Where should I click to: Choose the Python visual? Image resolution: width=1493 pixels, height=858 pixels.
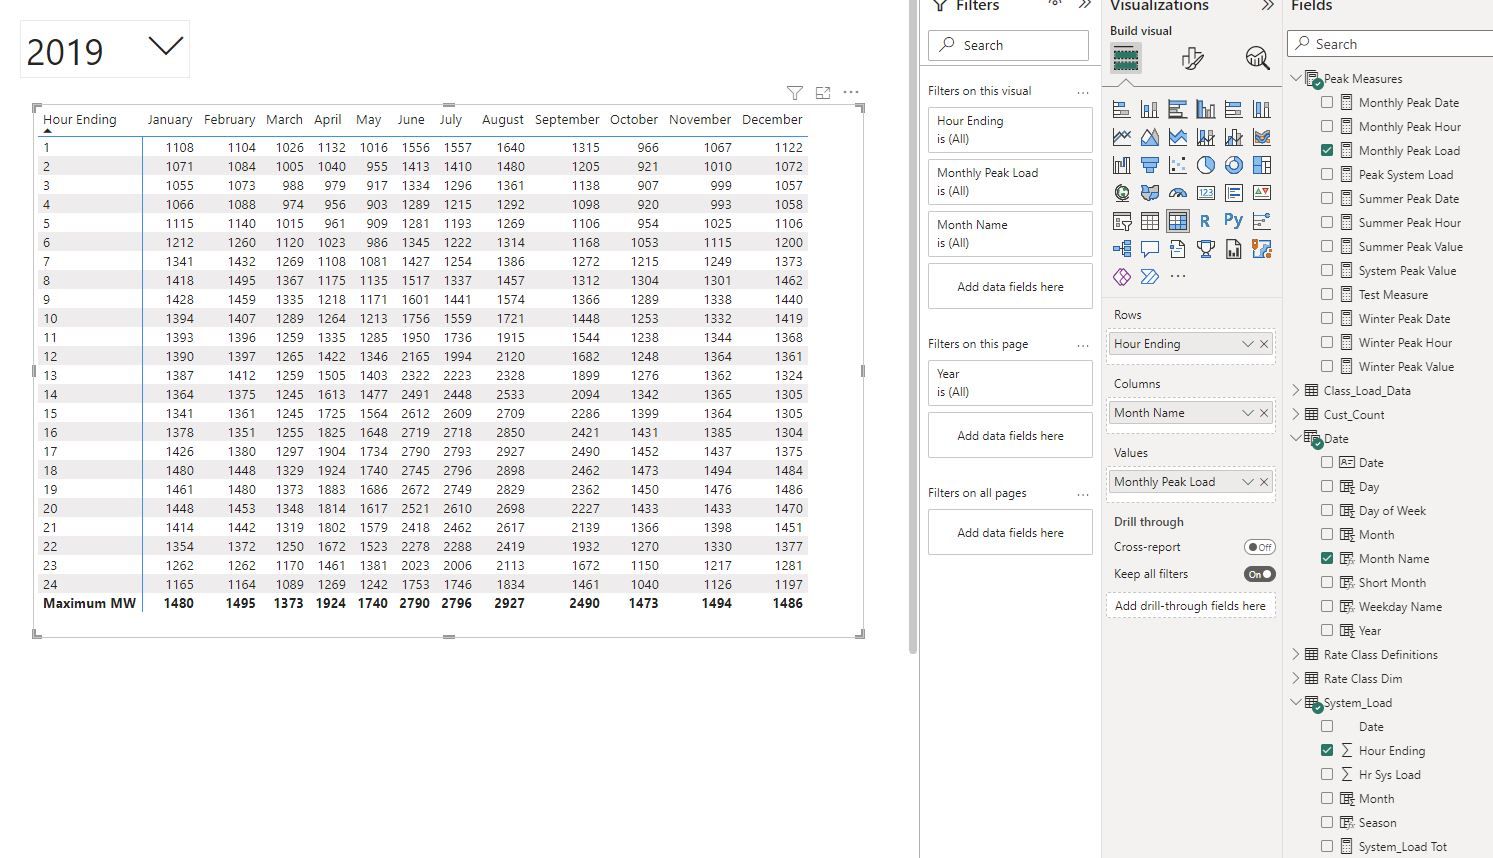coord(1234,221)
